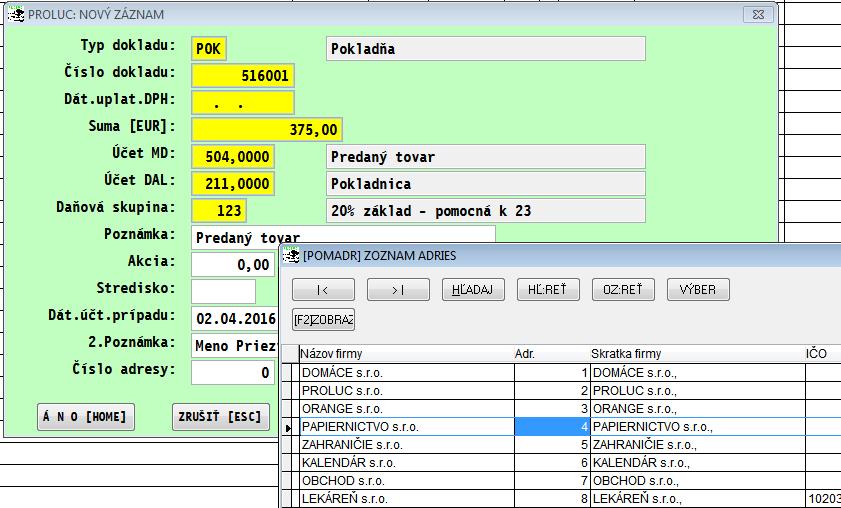This screenshot has height=508, width=841.
Task: Click Daňová skupina field 123
Action: 219,210
